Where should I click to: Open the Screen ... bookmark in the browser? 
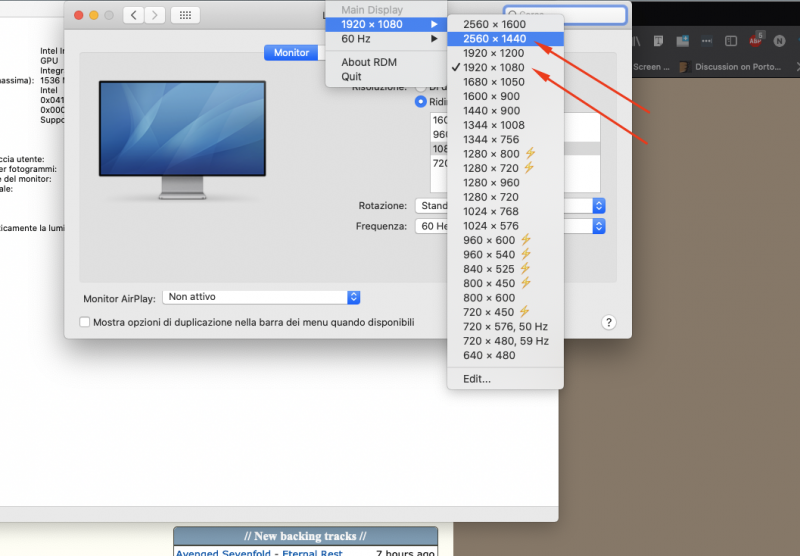pos(651,67)
